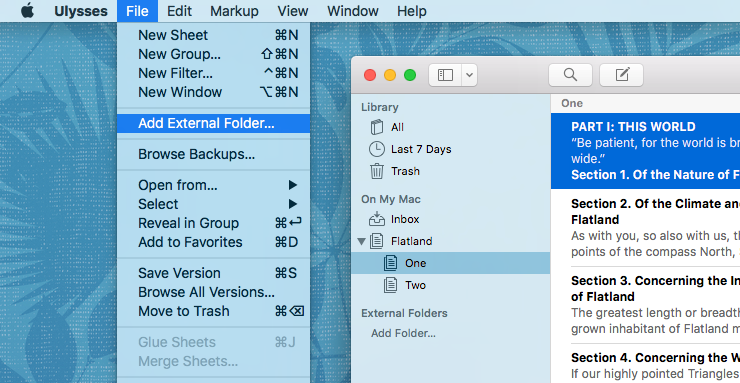
Task: Collapse the Flatland group triangle
Action: (x=362, y=241)
